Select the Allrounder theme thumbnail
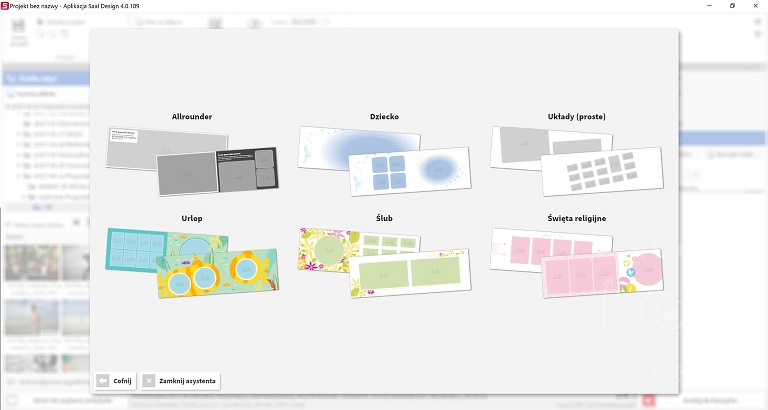Image resolution: width=768 pixels, height=410 pixels. (192, 161)
